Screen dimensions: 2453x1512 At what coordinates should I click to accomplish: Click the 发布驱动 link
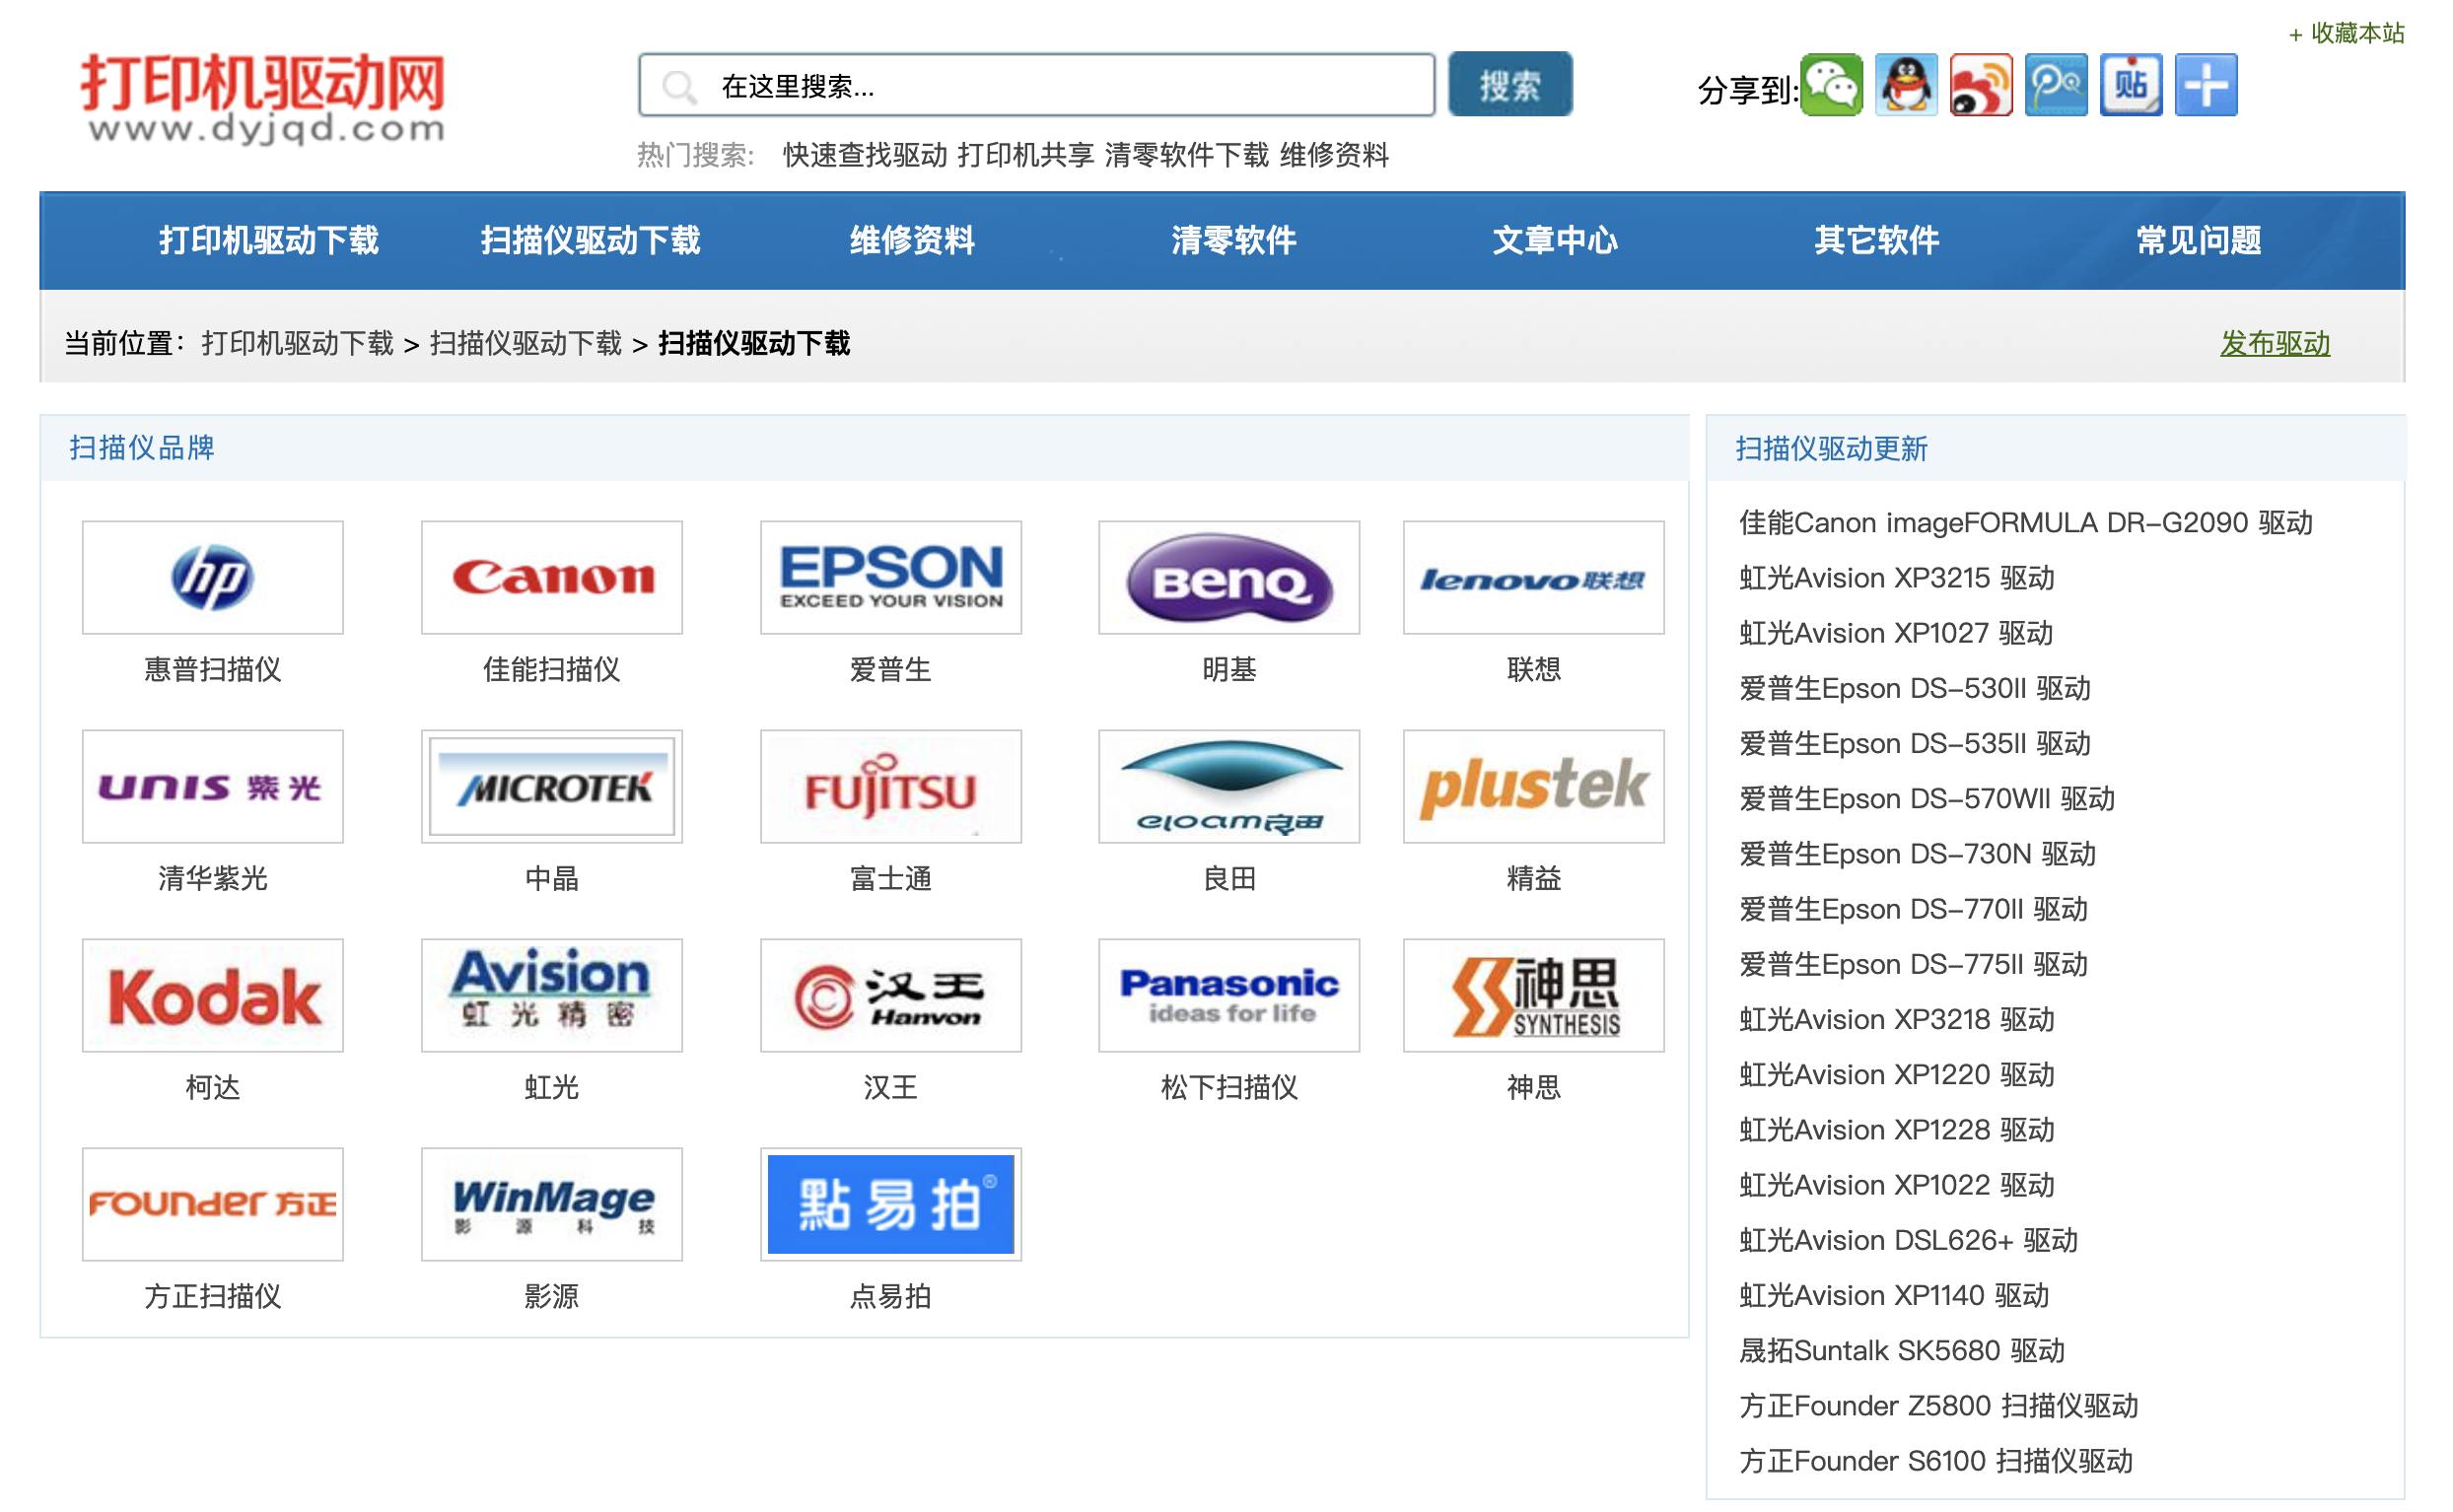[2275, 343]
